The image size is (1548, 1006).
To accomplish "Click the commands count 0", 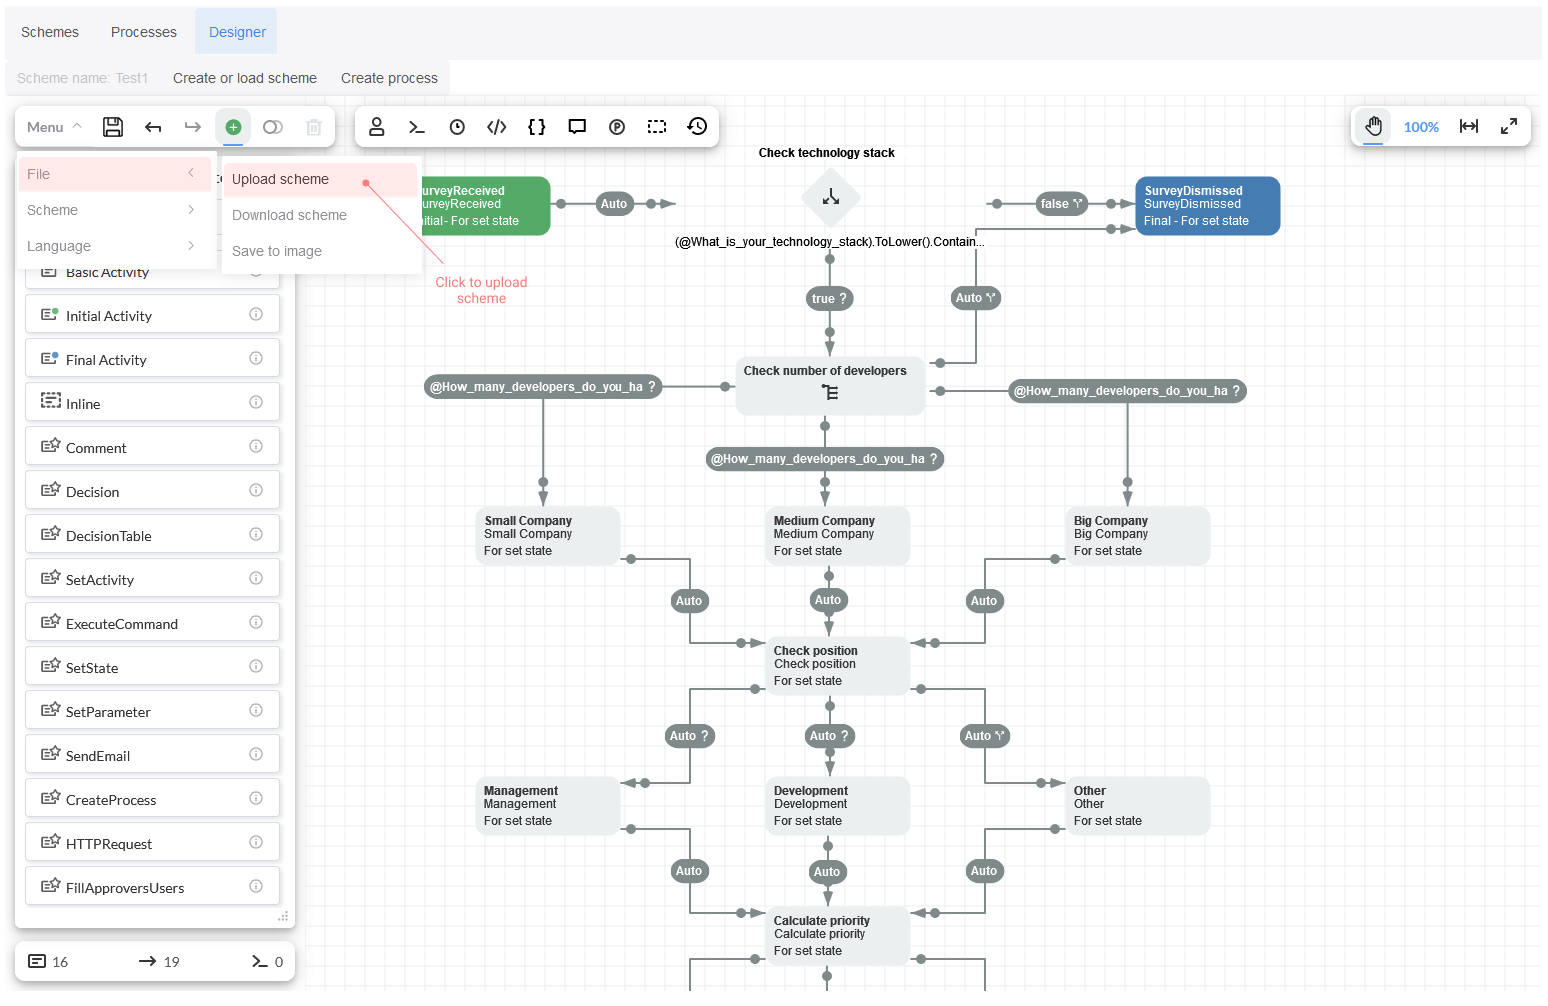I will tap(267, 961).
